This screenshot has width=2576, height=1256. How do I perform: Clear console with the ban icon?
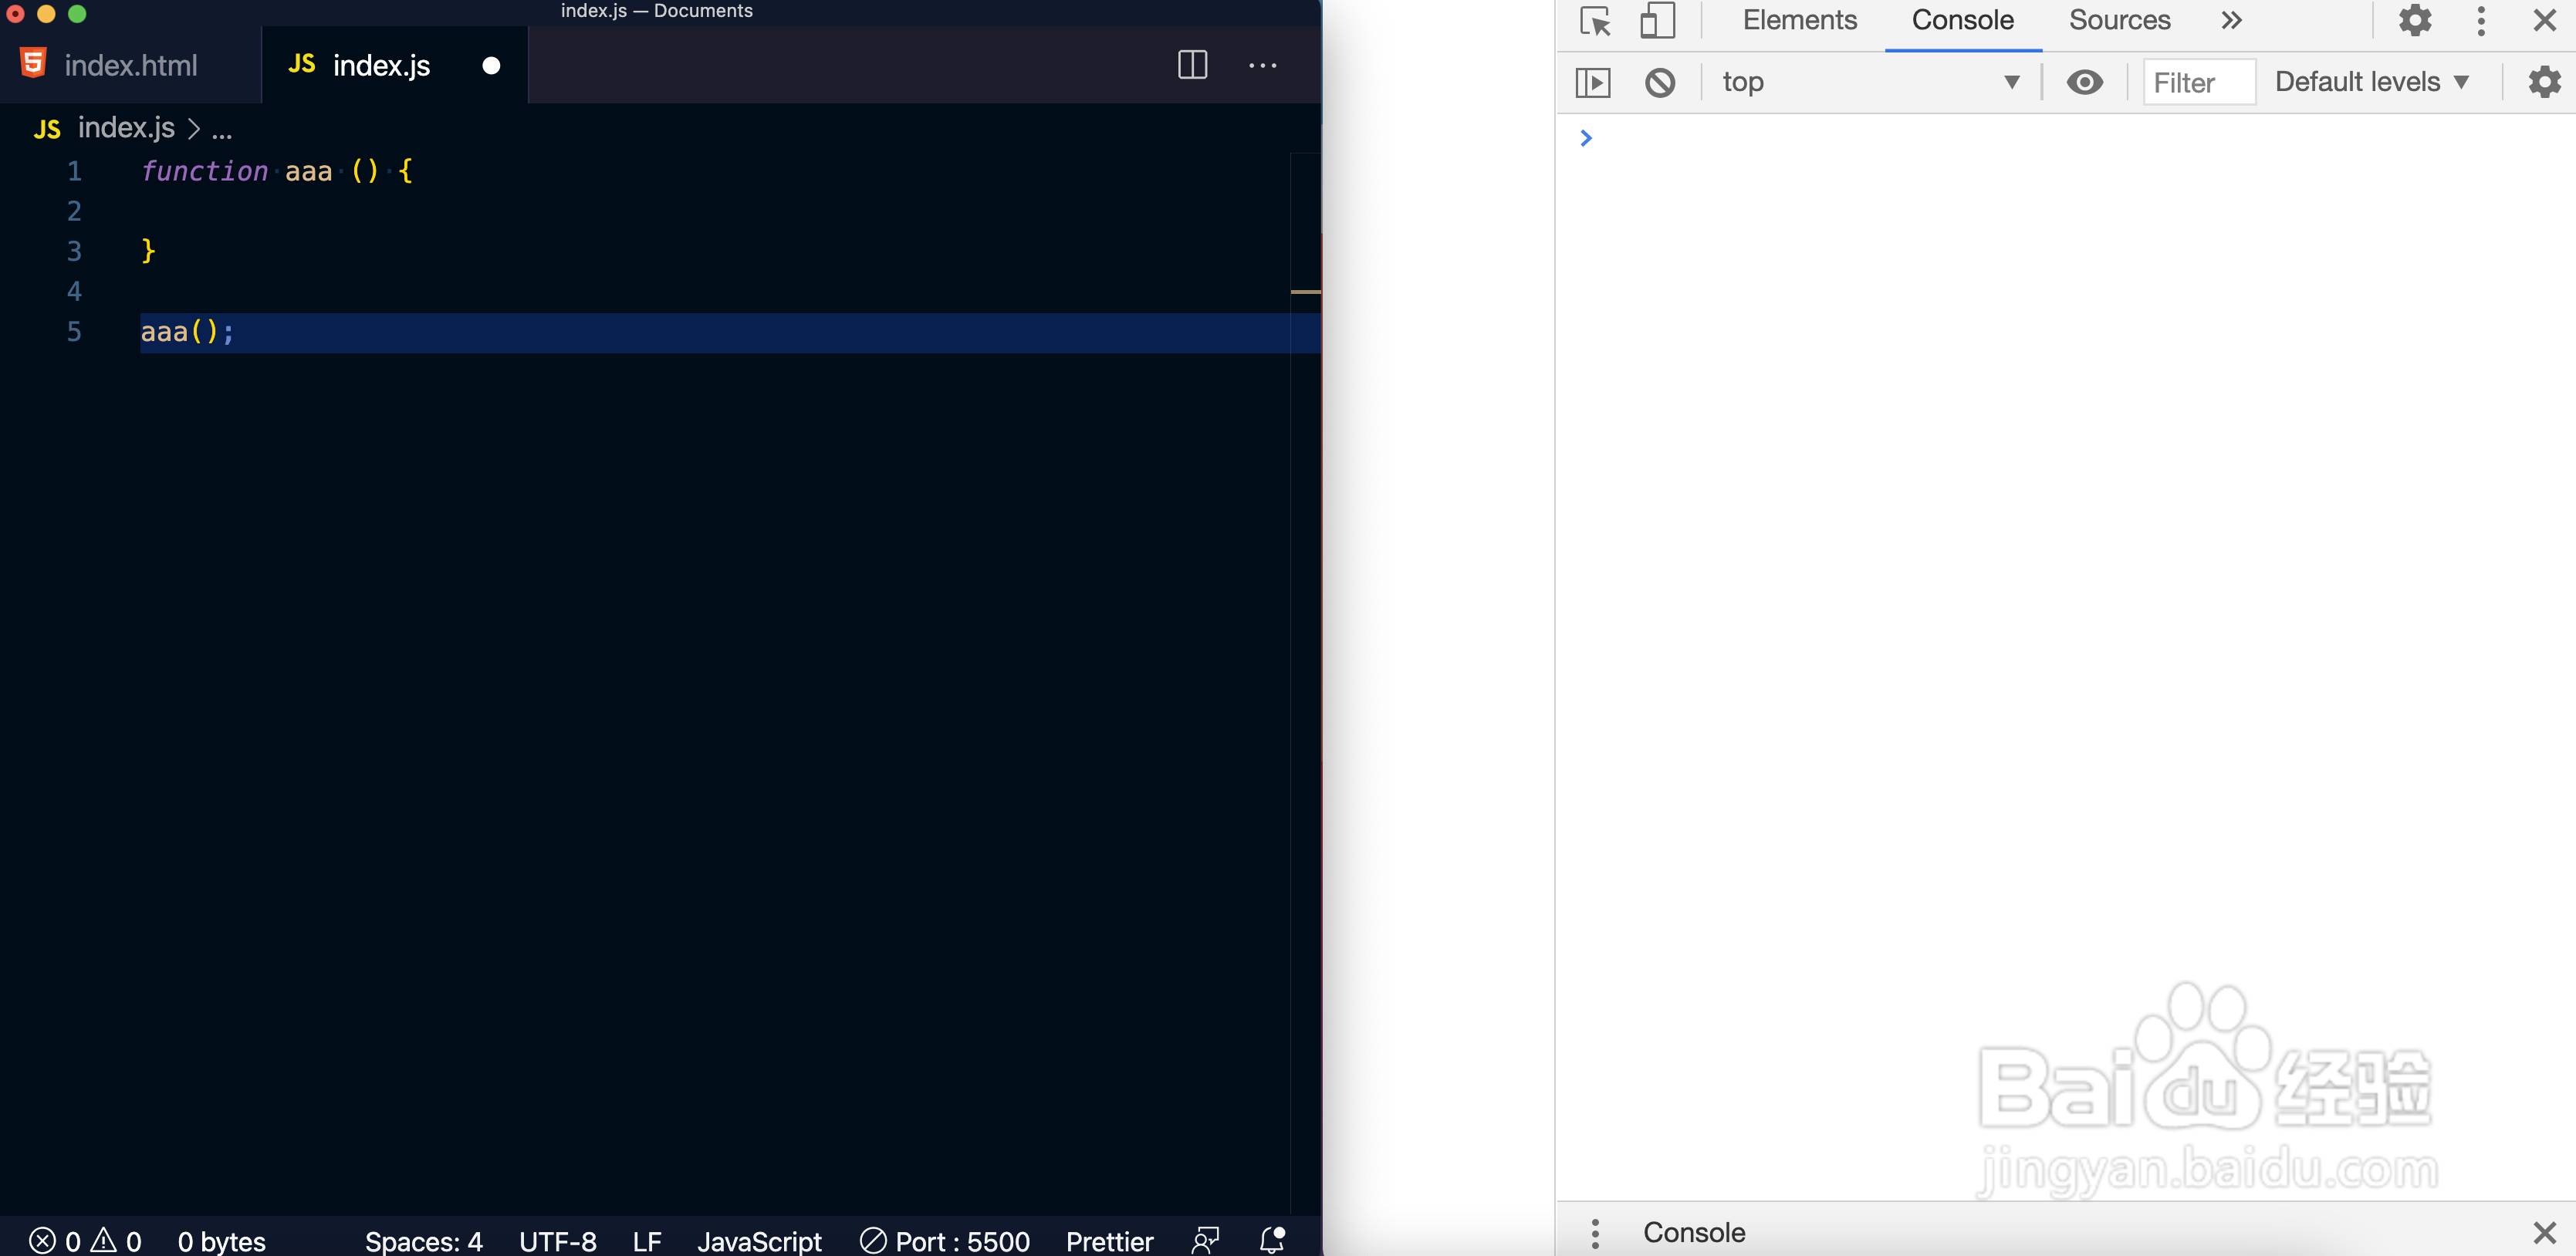[1659, 82]
